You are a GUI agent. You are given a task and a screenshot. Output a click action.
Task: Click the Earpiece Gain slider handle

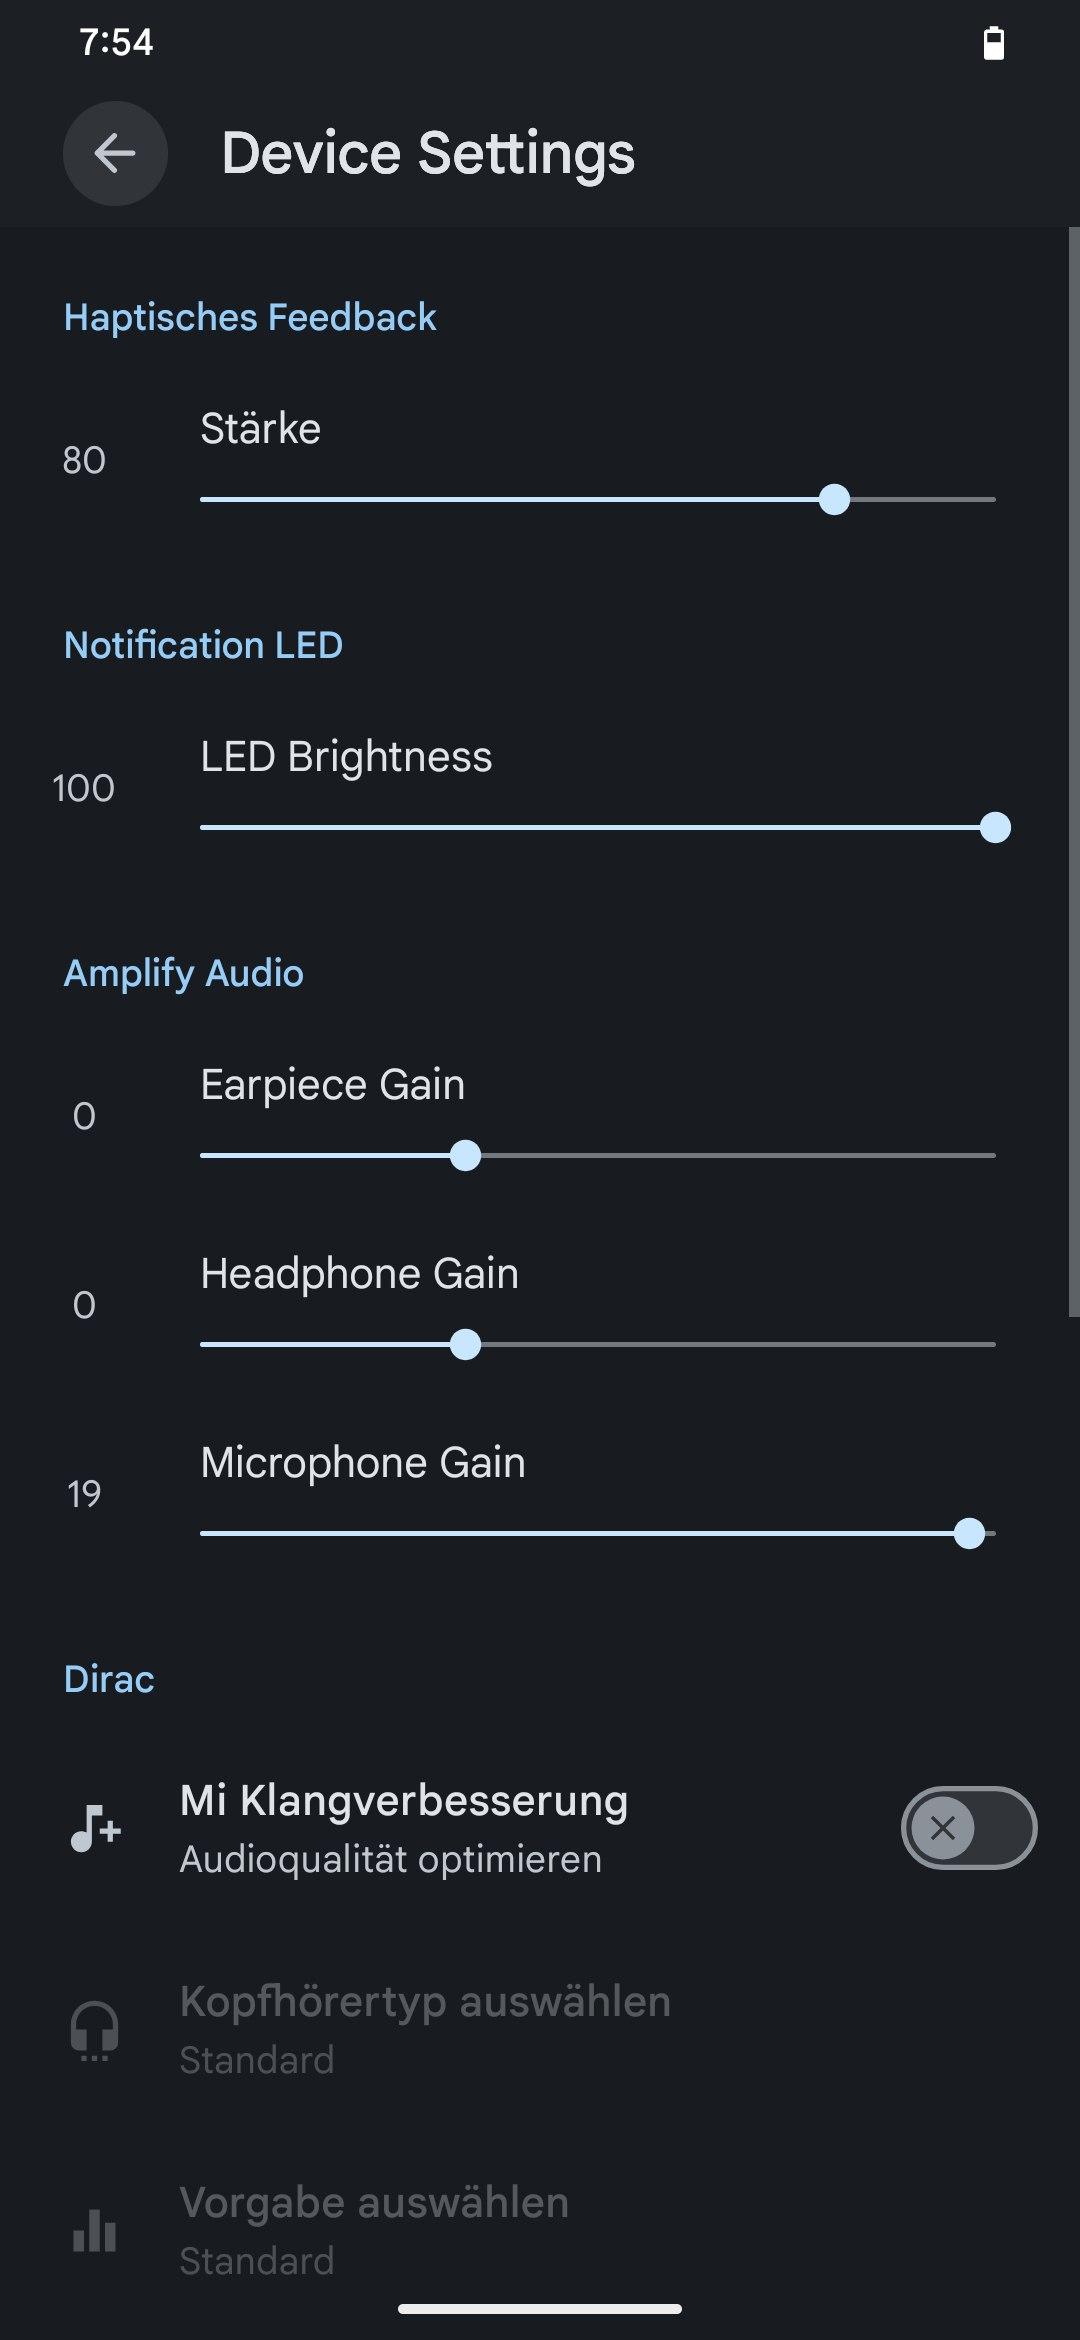[x=465, y=1155]
